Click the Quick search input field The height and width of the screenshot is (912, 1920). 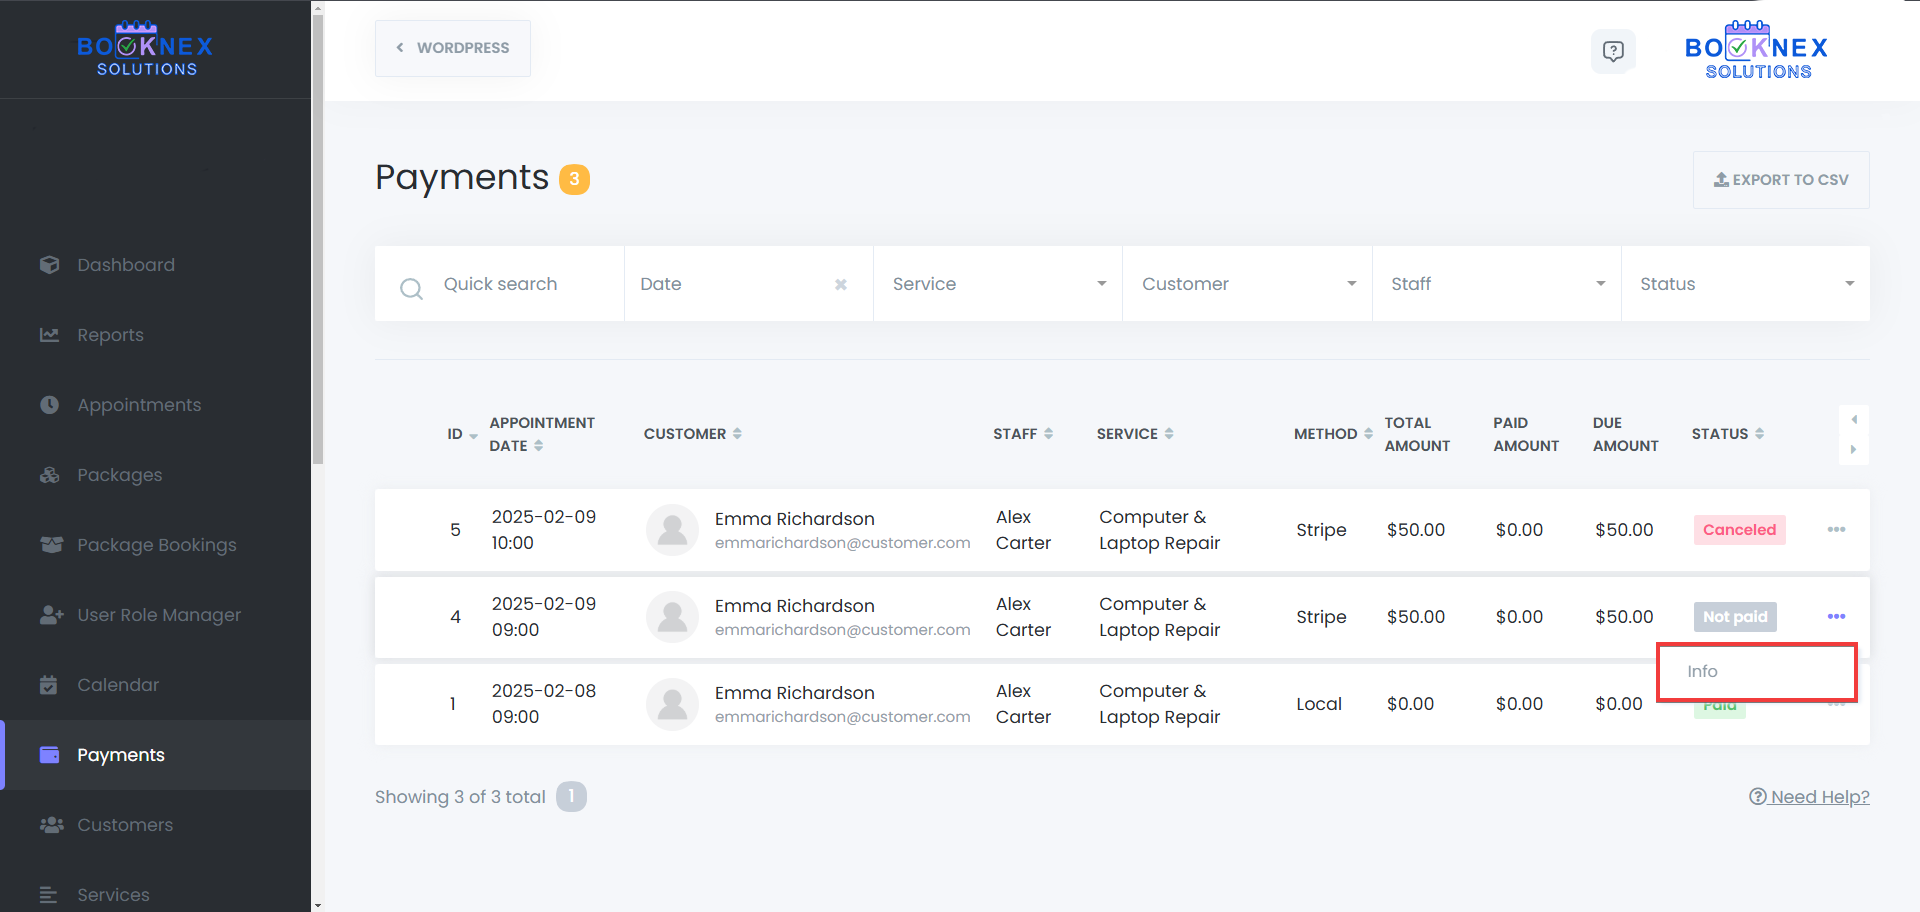(520, 284)
